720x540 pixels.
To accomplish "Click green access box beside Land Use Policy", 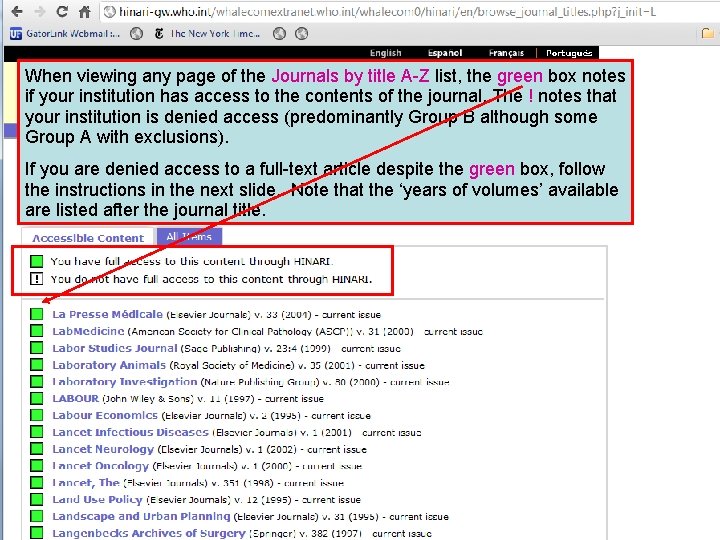I will [36, 499].
